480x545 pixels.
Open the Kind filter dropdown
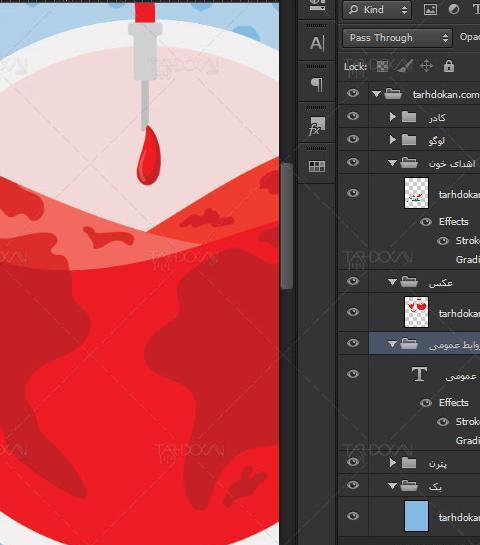377,10
